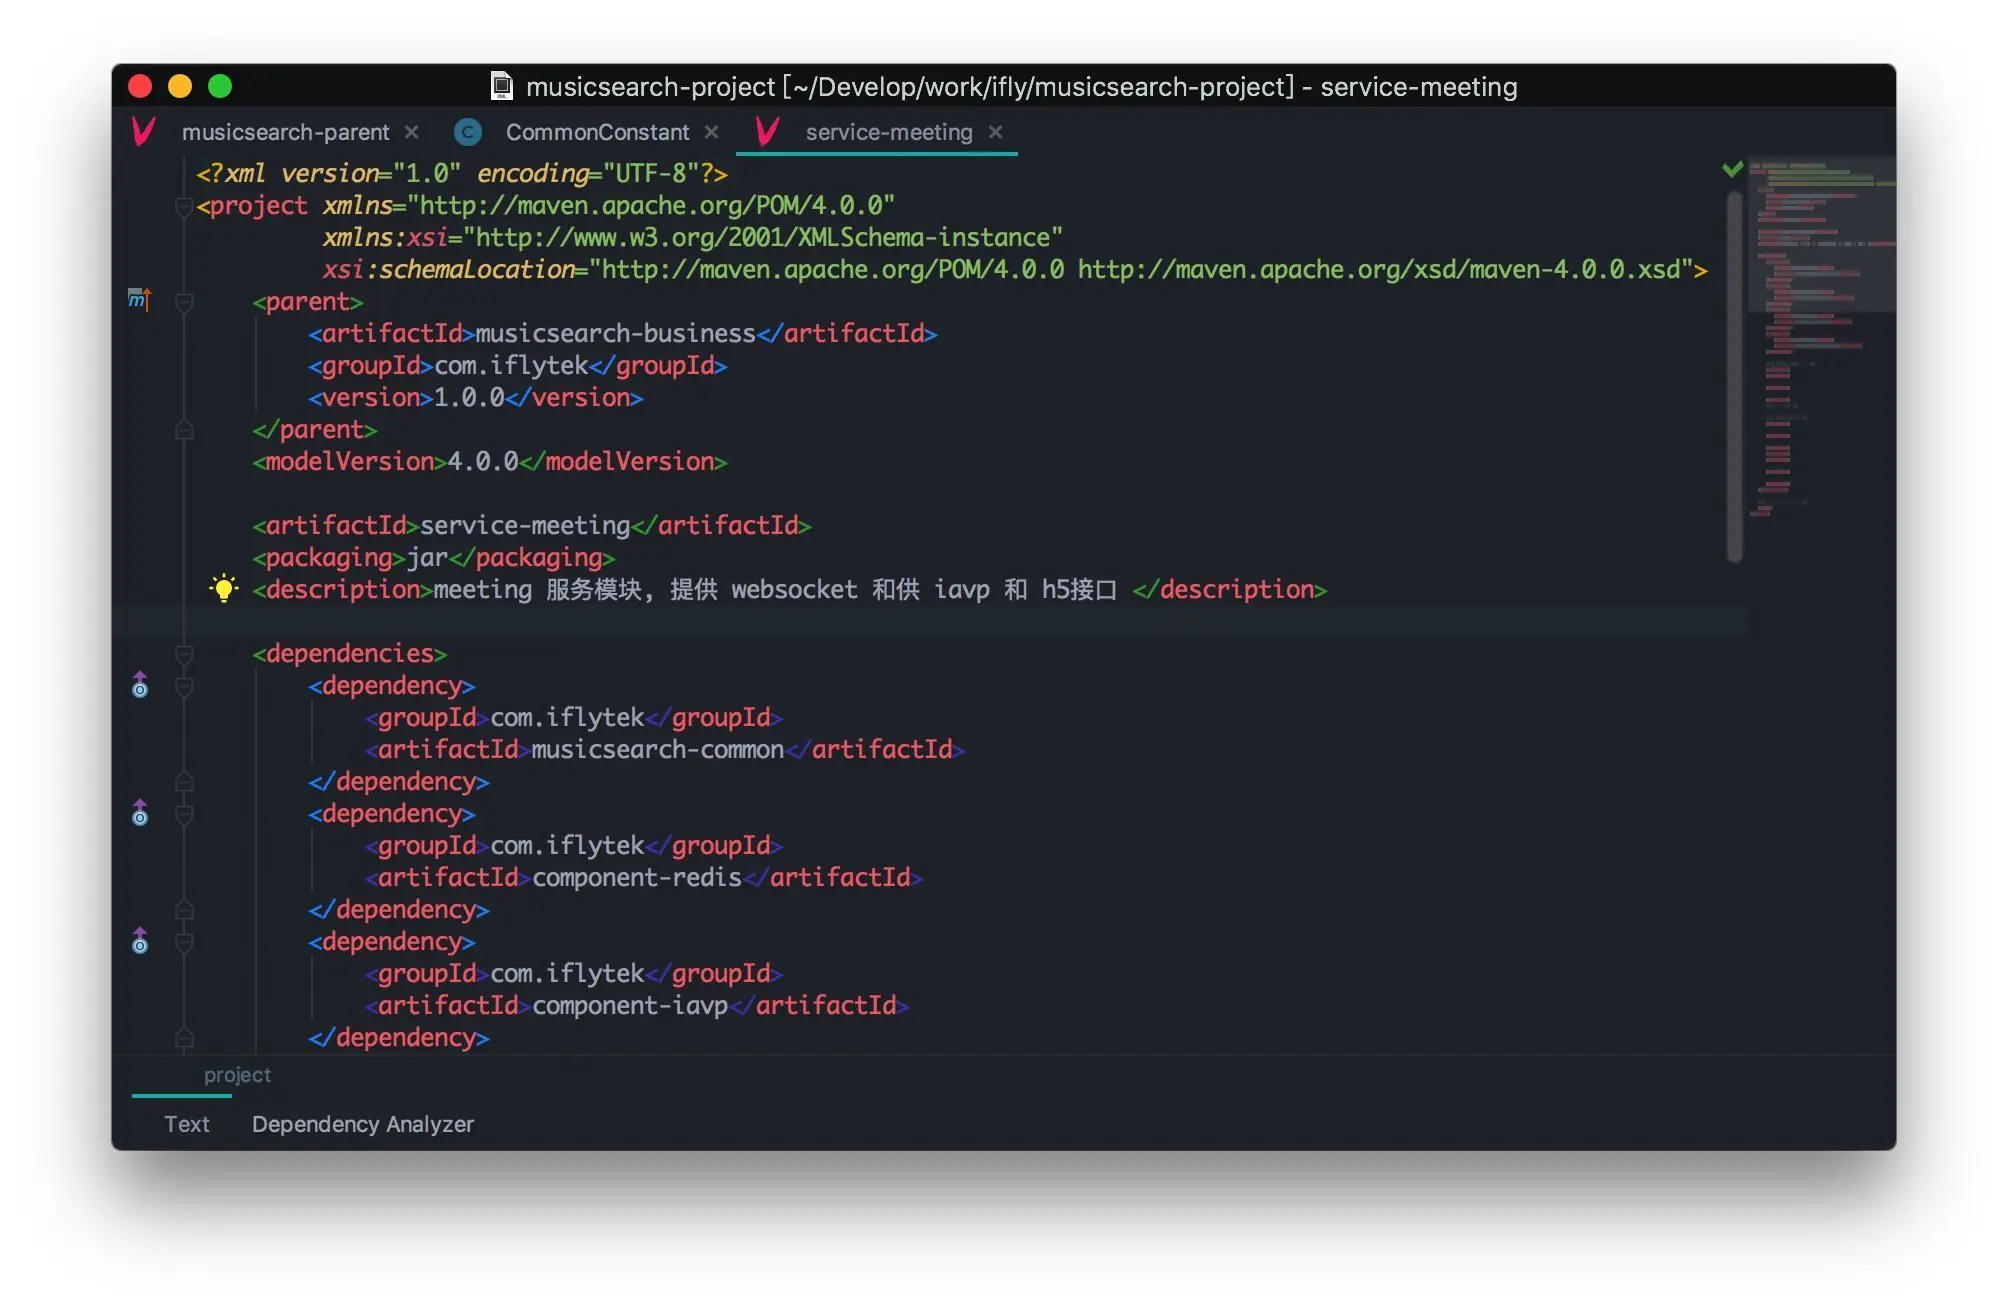Click gutter icon beside component-redis dependency
The image size is (2008, 1310).
140,813
